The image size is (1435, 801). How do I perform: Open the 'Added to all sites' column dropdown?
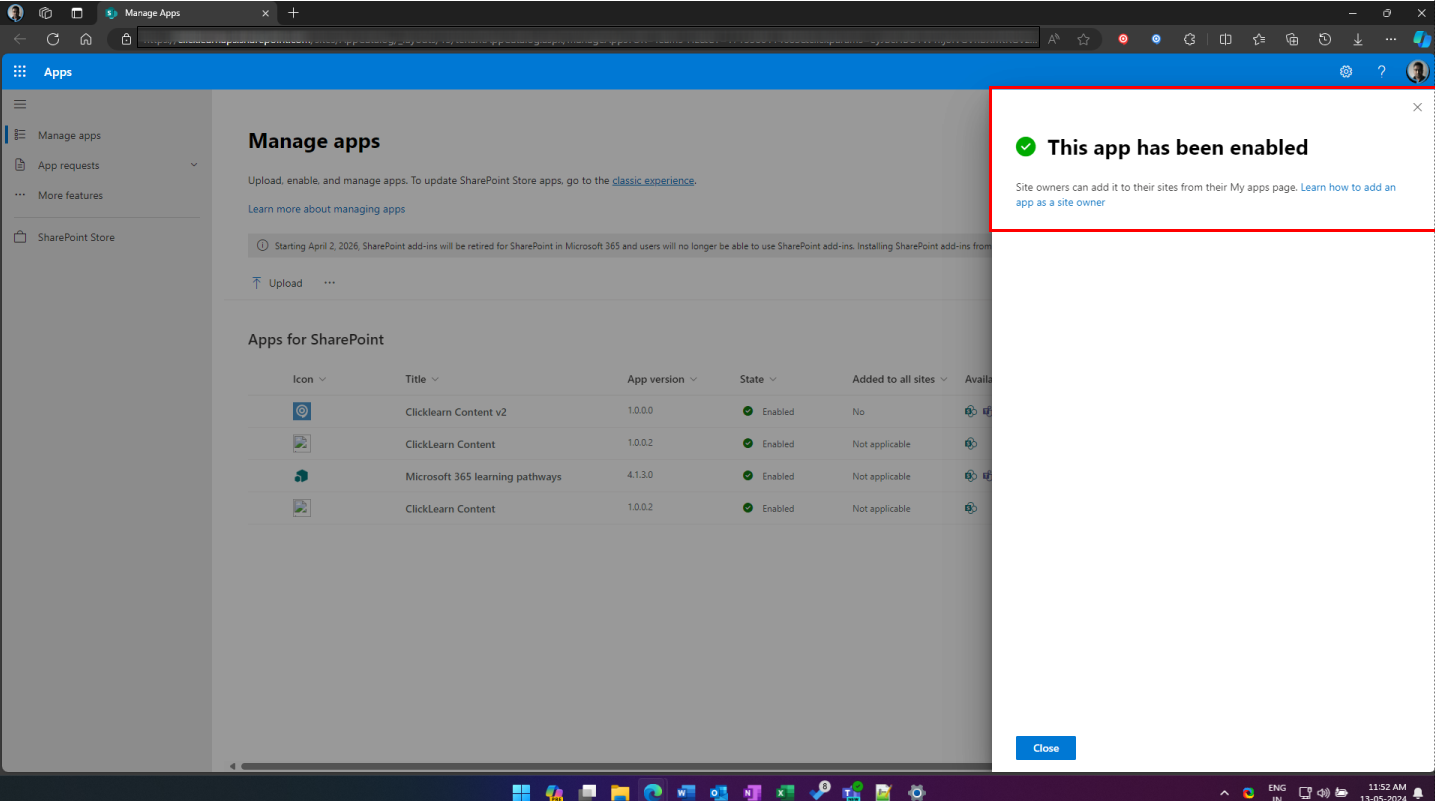pyautogui.click(x=900, y=379)
